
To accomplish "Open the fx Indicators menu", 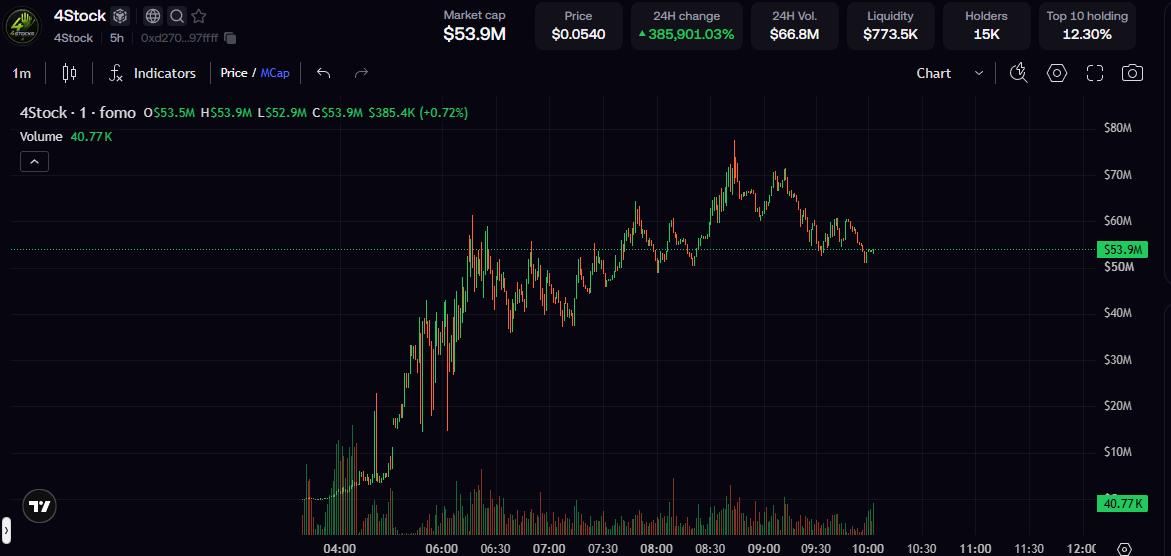I will (152, 73).
